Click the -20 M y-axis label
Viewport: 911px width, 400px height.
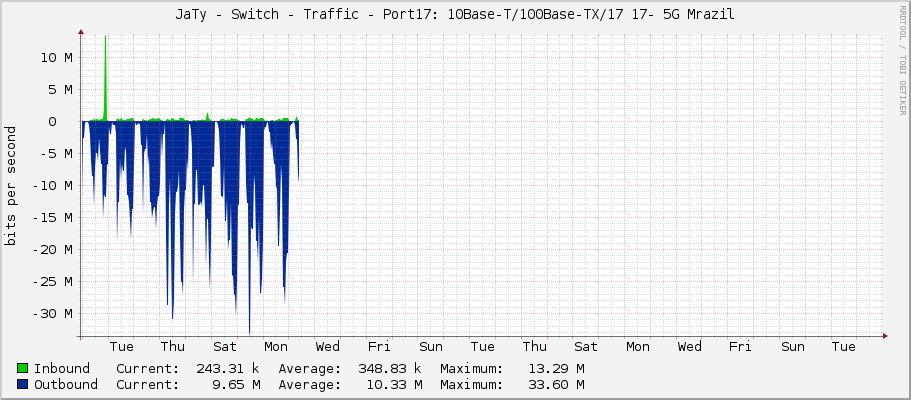[52, 249]
